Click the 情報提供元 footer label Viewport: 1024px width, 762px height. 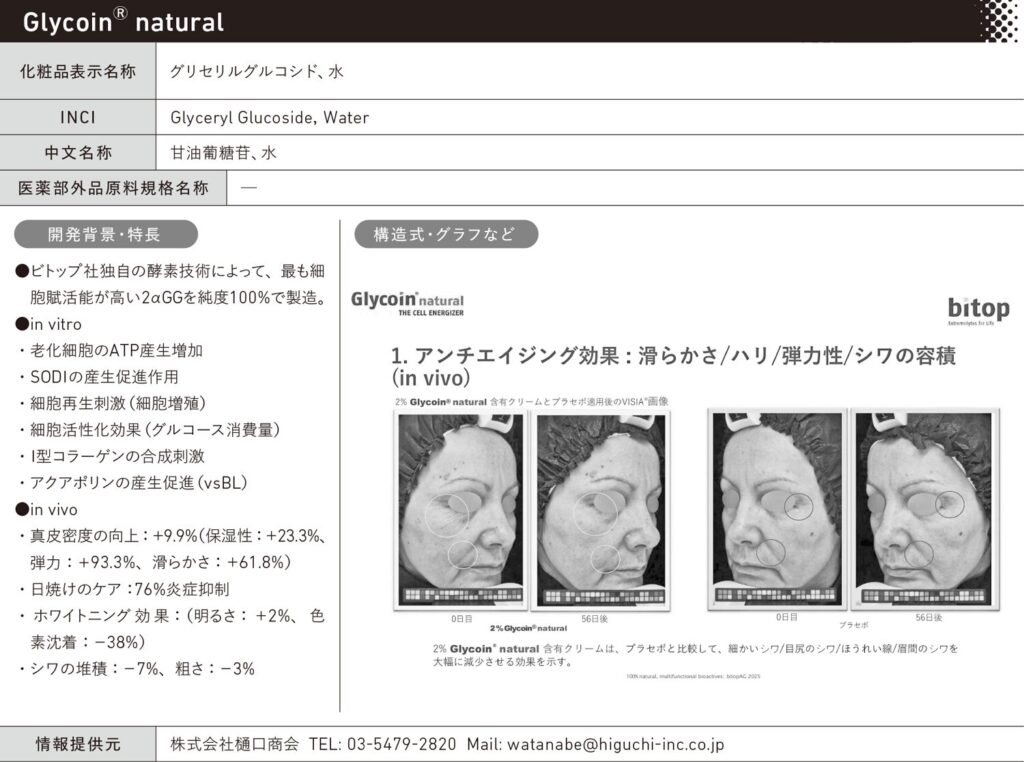[x=78, y=744]
